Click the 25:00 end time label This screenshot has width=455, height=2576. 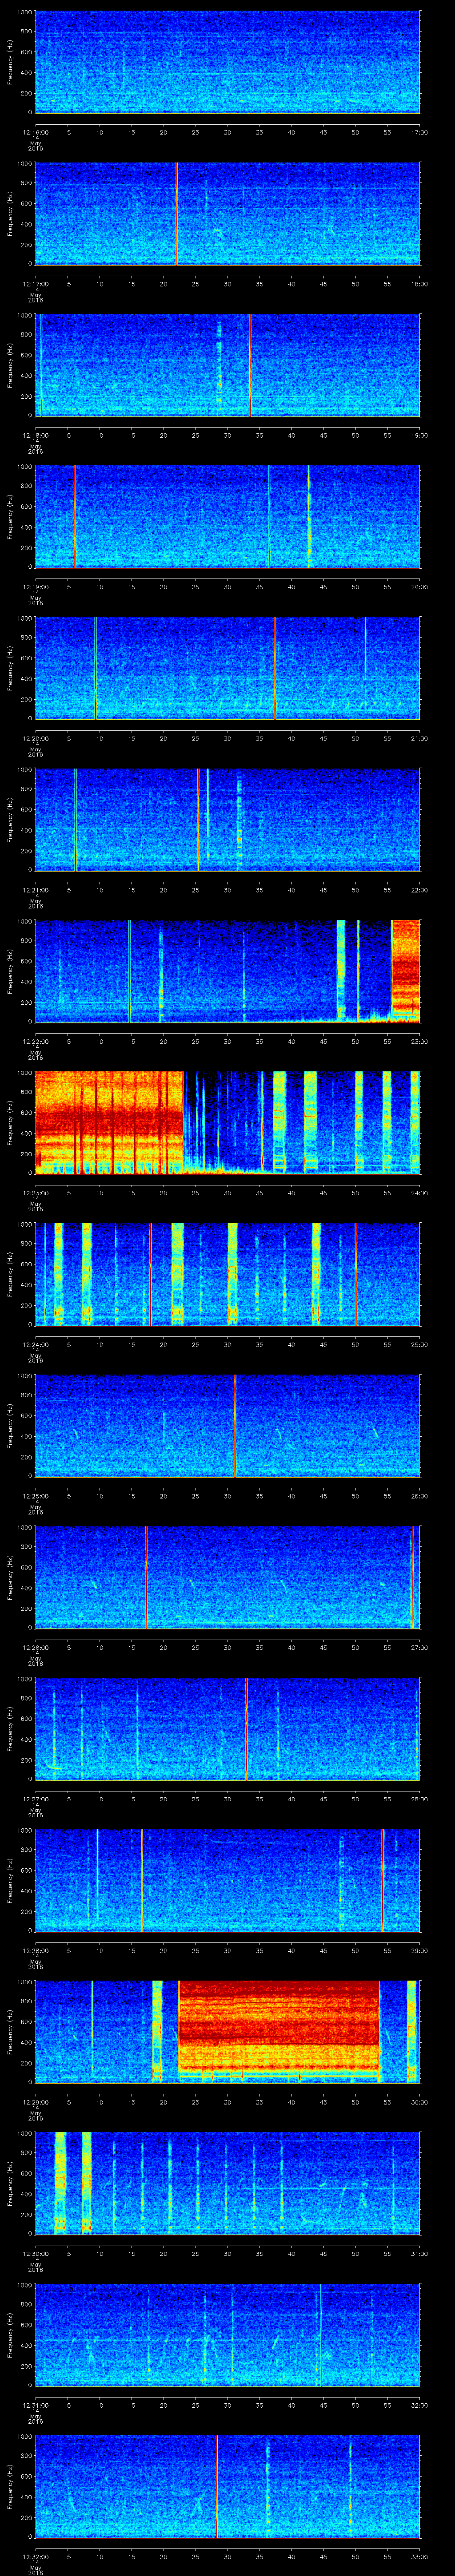(419, 1344)
